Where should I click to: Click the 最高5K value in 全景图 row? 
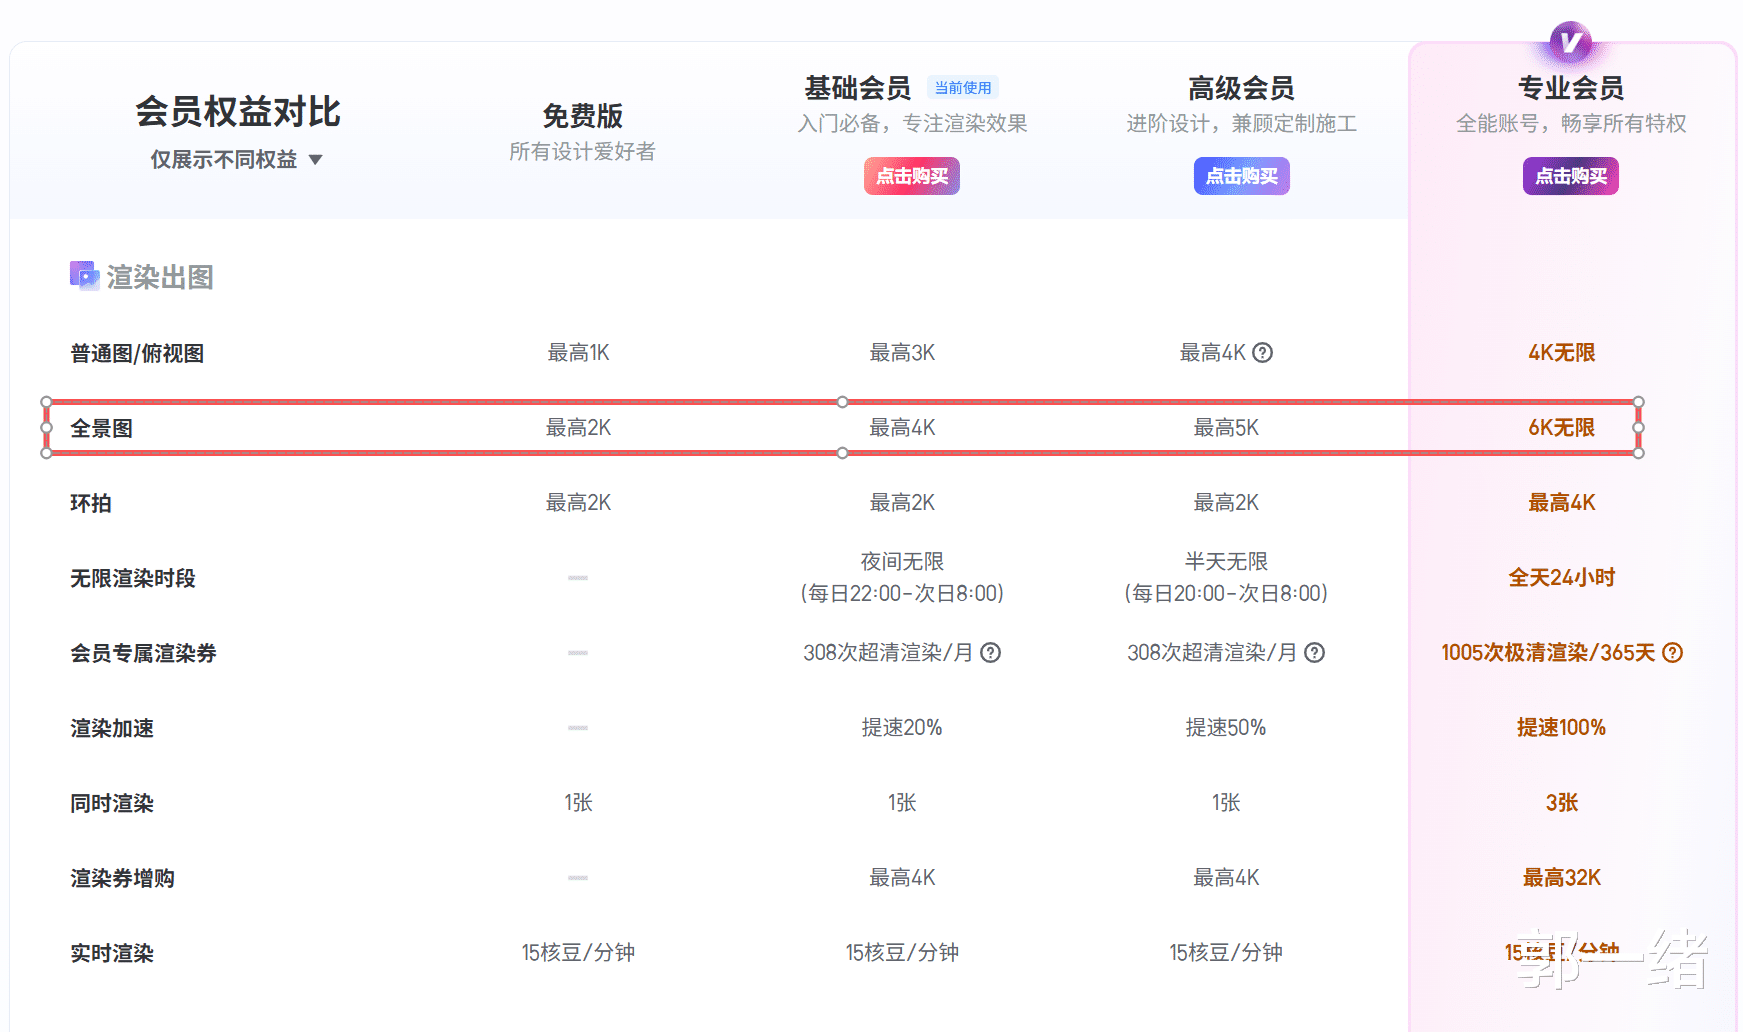click(1226, 428)
